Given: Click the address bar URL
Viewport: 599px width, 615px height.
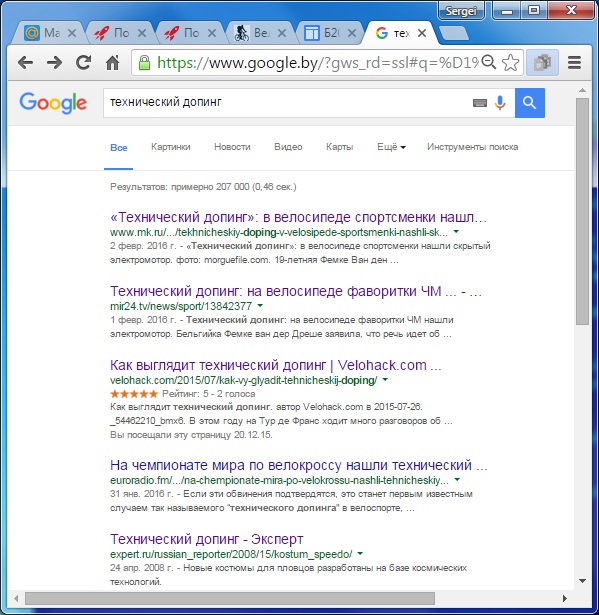Looking at the screenshot, I should point(317,62).
